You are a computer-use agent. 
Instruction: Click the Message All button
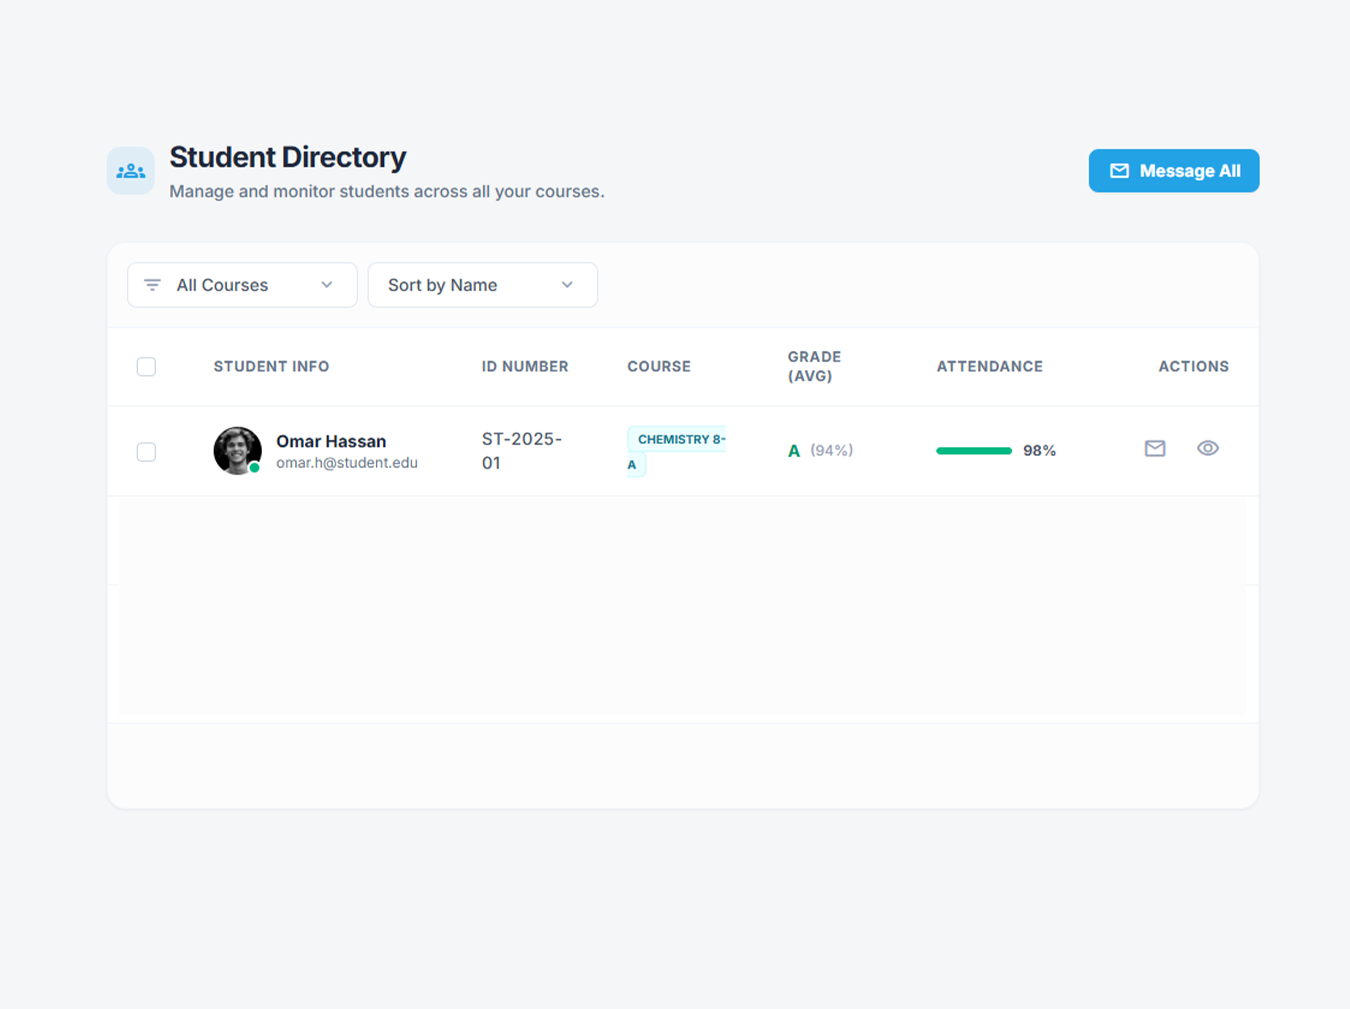(x=1173, y=171)
